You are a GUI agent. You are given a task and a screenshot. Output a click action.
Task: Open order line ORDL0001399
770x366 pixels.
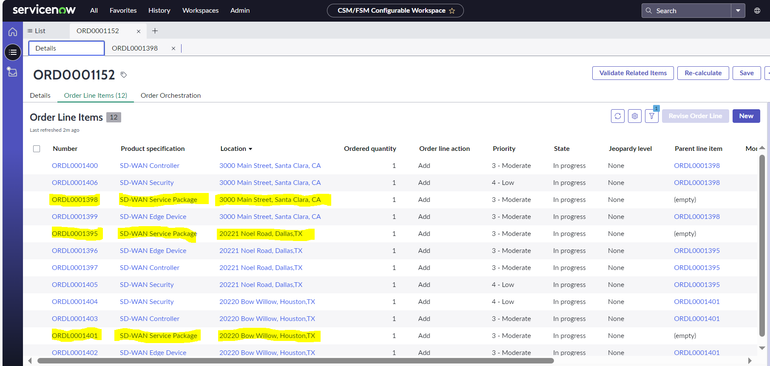(x=75, y=217)
